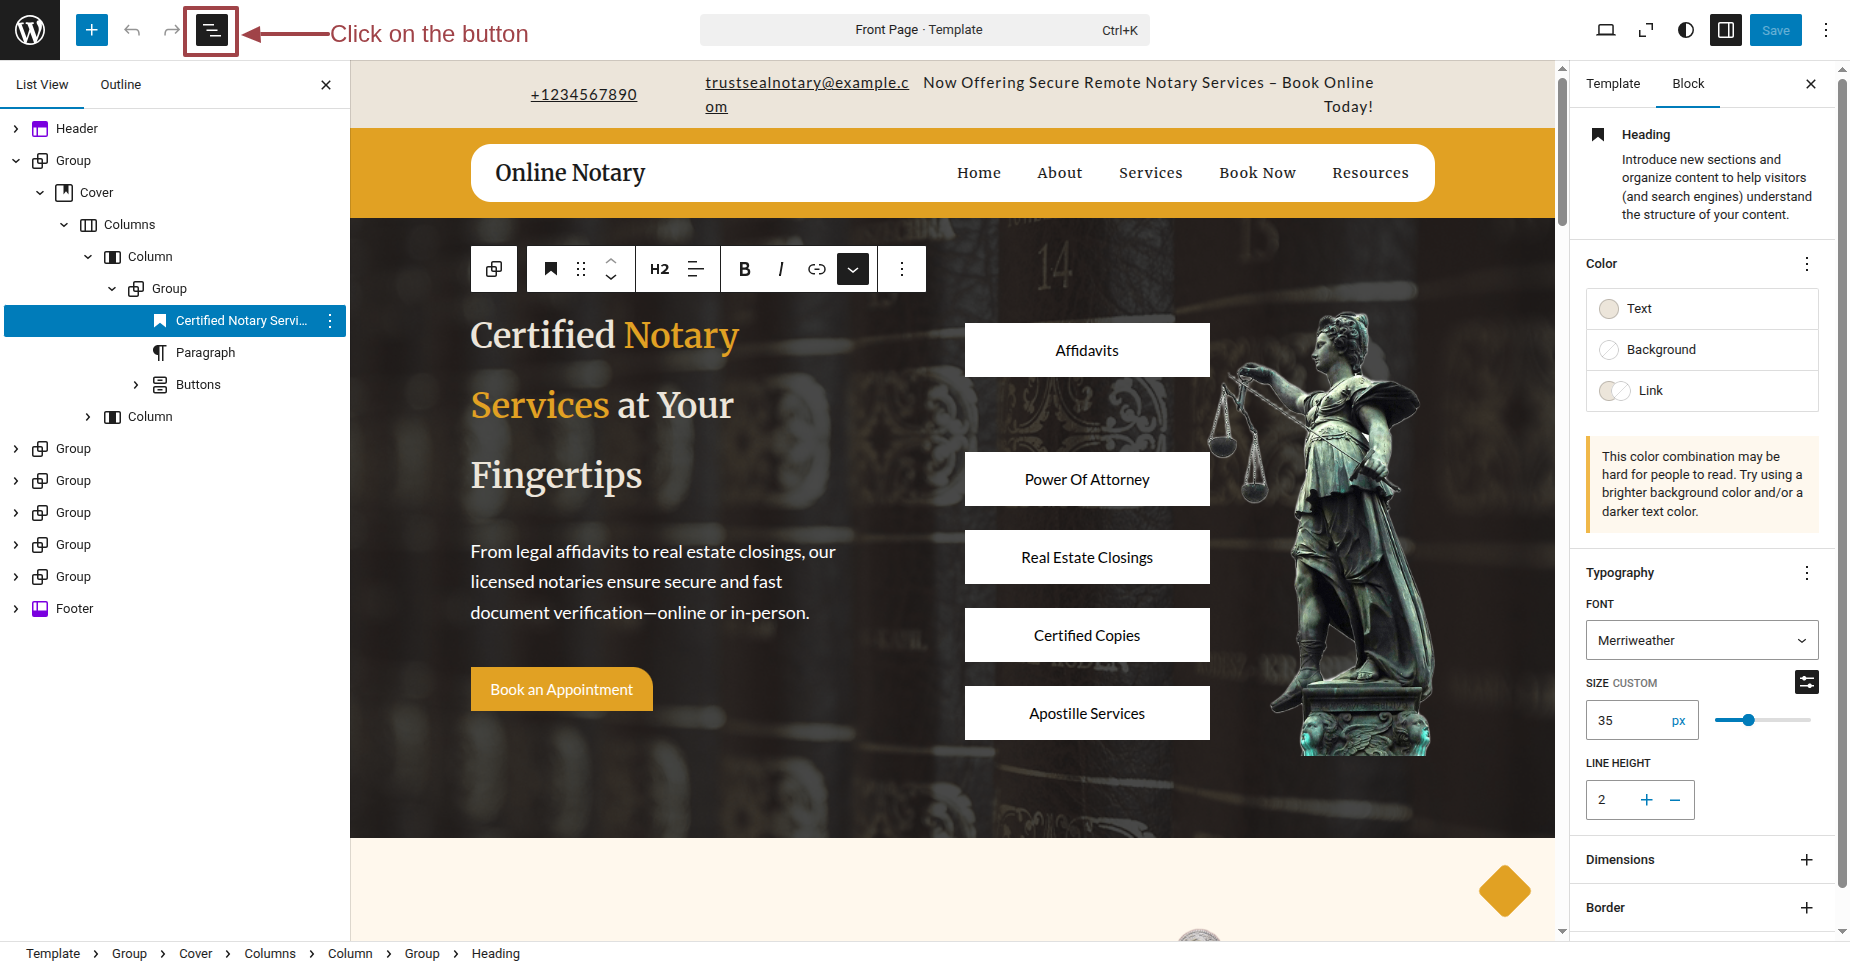The image size is (1850, 966).
Task: Click the WordPress logo icon
Action: tap(30, 30)
